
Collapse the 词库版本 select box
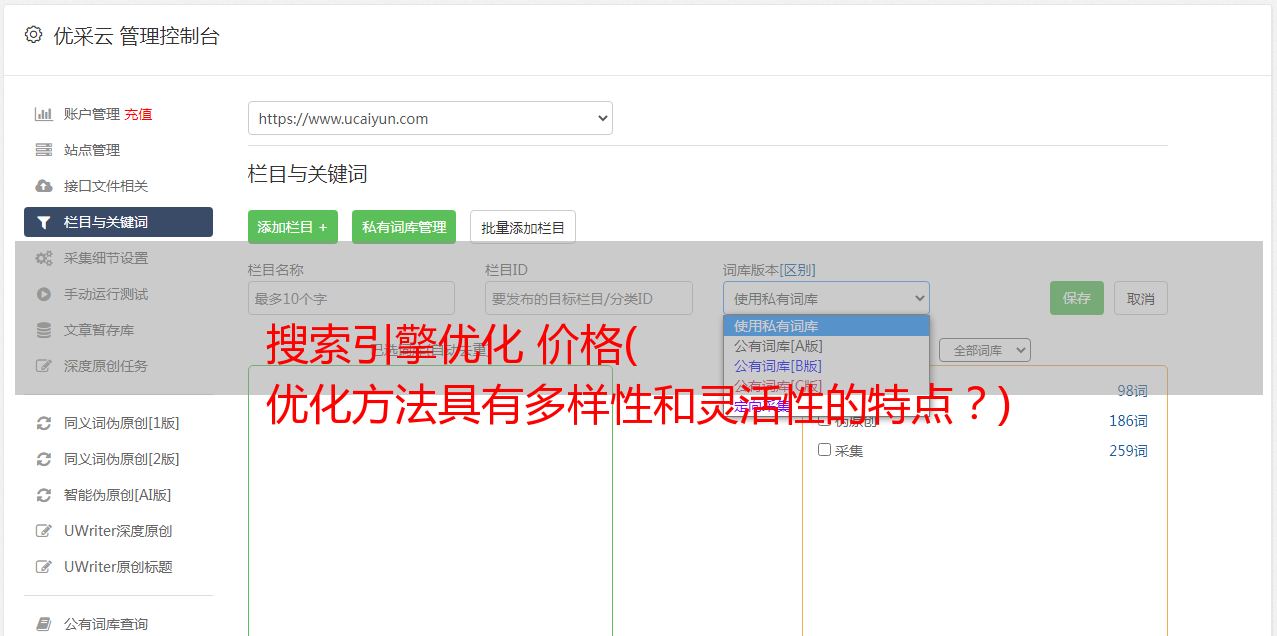[x=826, y=298]
